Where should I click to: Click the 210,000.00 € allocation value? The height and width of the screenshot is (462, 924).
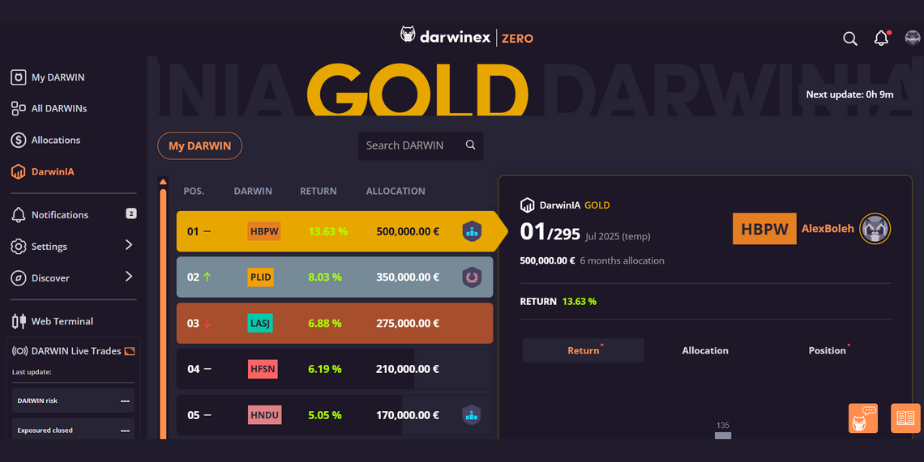(408, 369)
